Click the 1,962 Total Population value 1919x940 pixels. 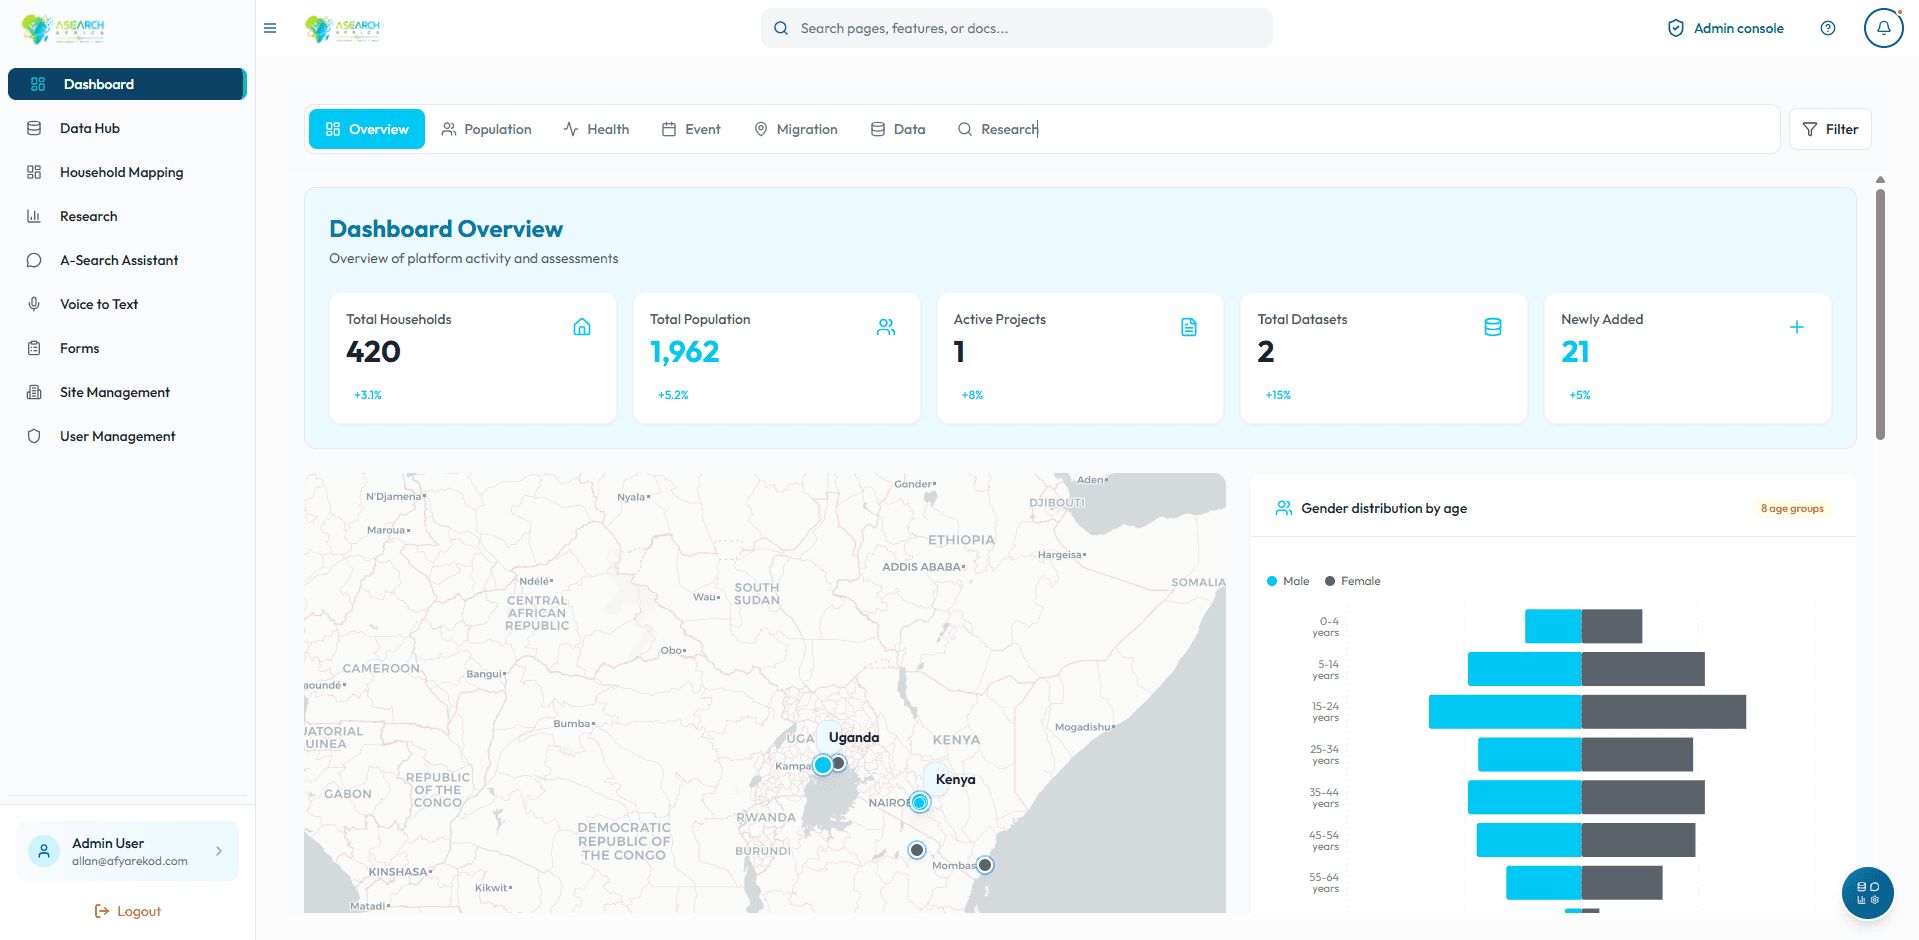coord(685,352)
